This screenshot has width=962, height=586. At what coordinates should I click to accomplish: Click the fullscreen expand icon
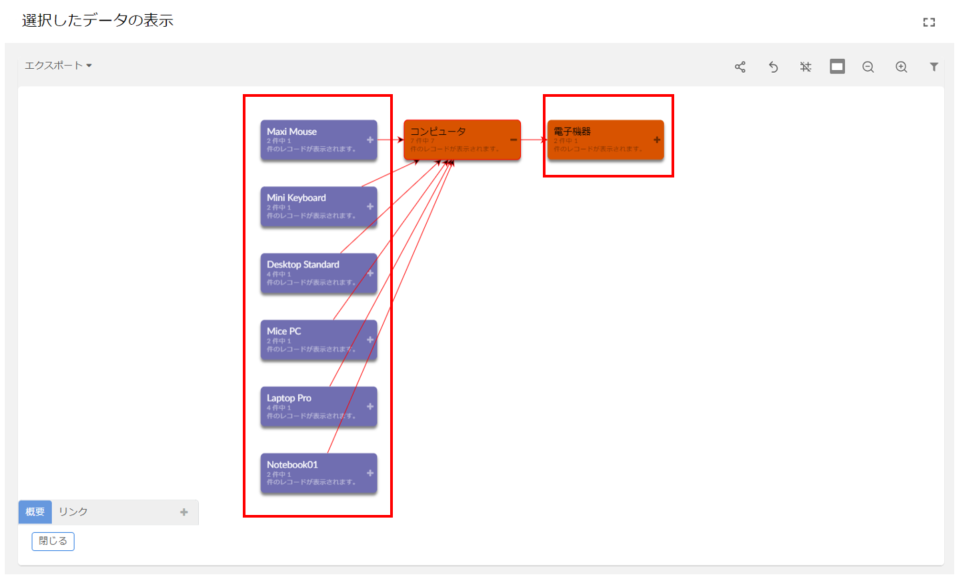929,22
